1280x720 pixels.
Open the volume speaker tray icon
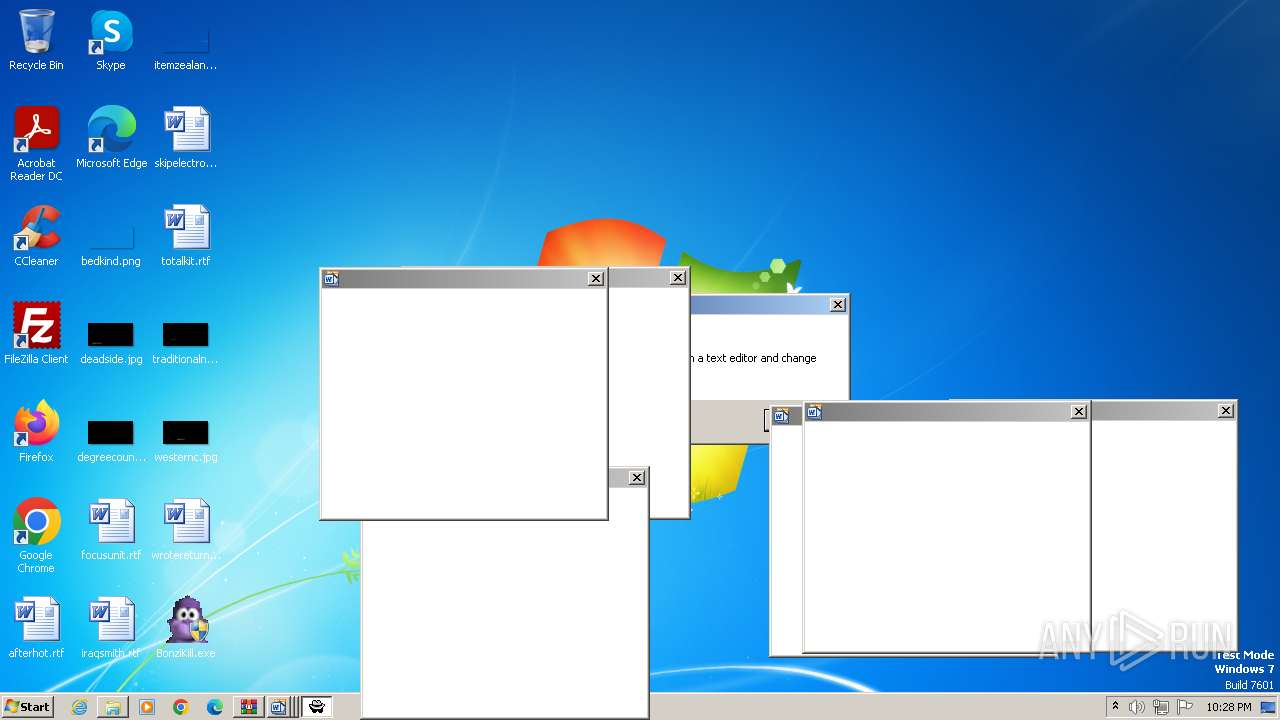(x=1137, y=707)
